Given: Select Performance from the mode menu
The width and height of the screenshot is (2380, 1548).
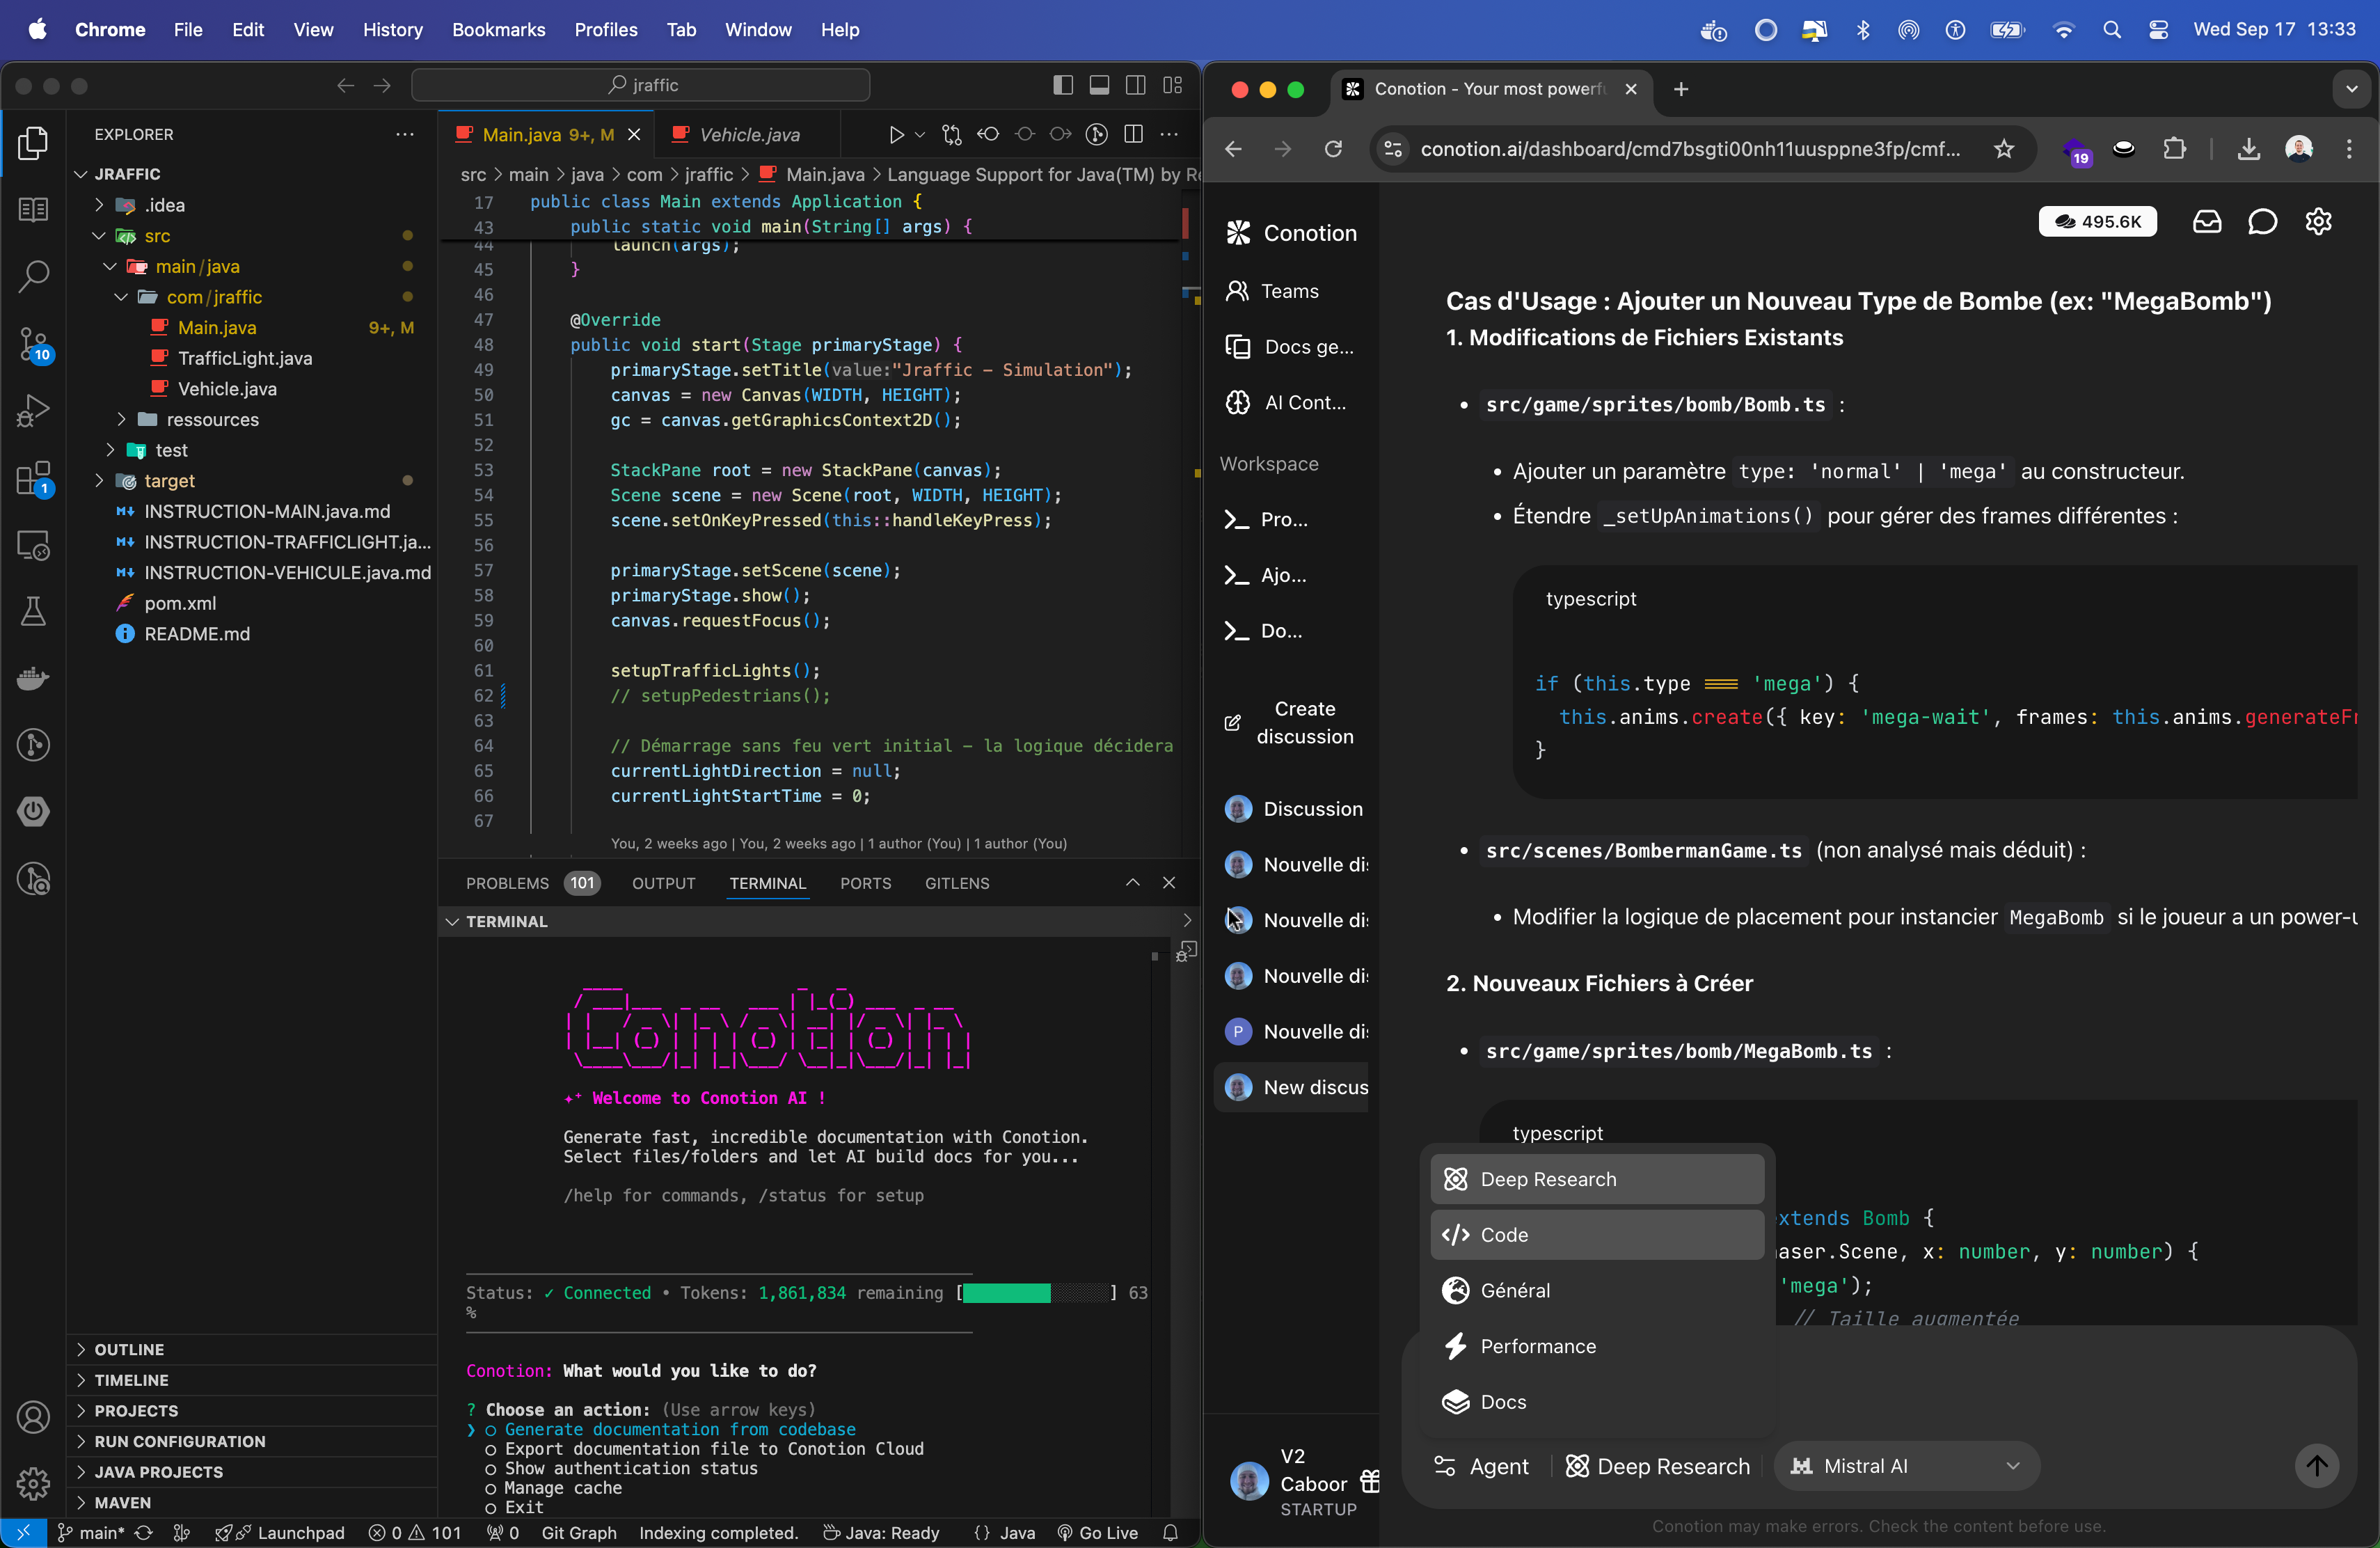Looking at the screenshot, I should (1537, 1346).
